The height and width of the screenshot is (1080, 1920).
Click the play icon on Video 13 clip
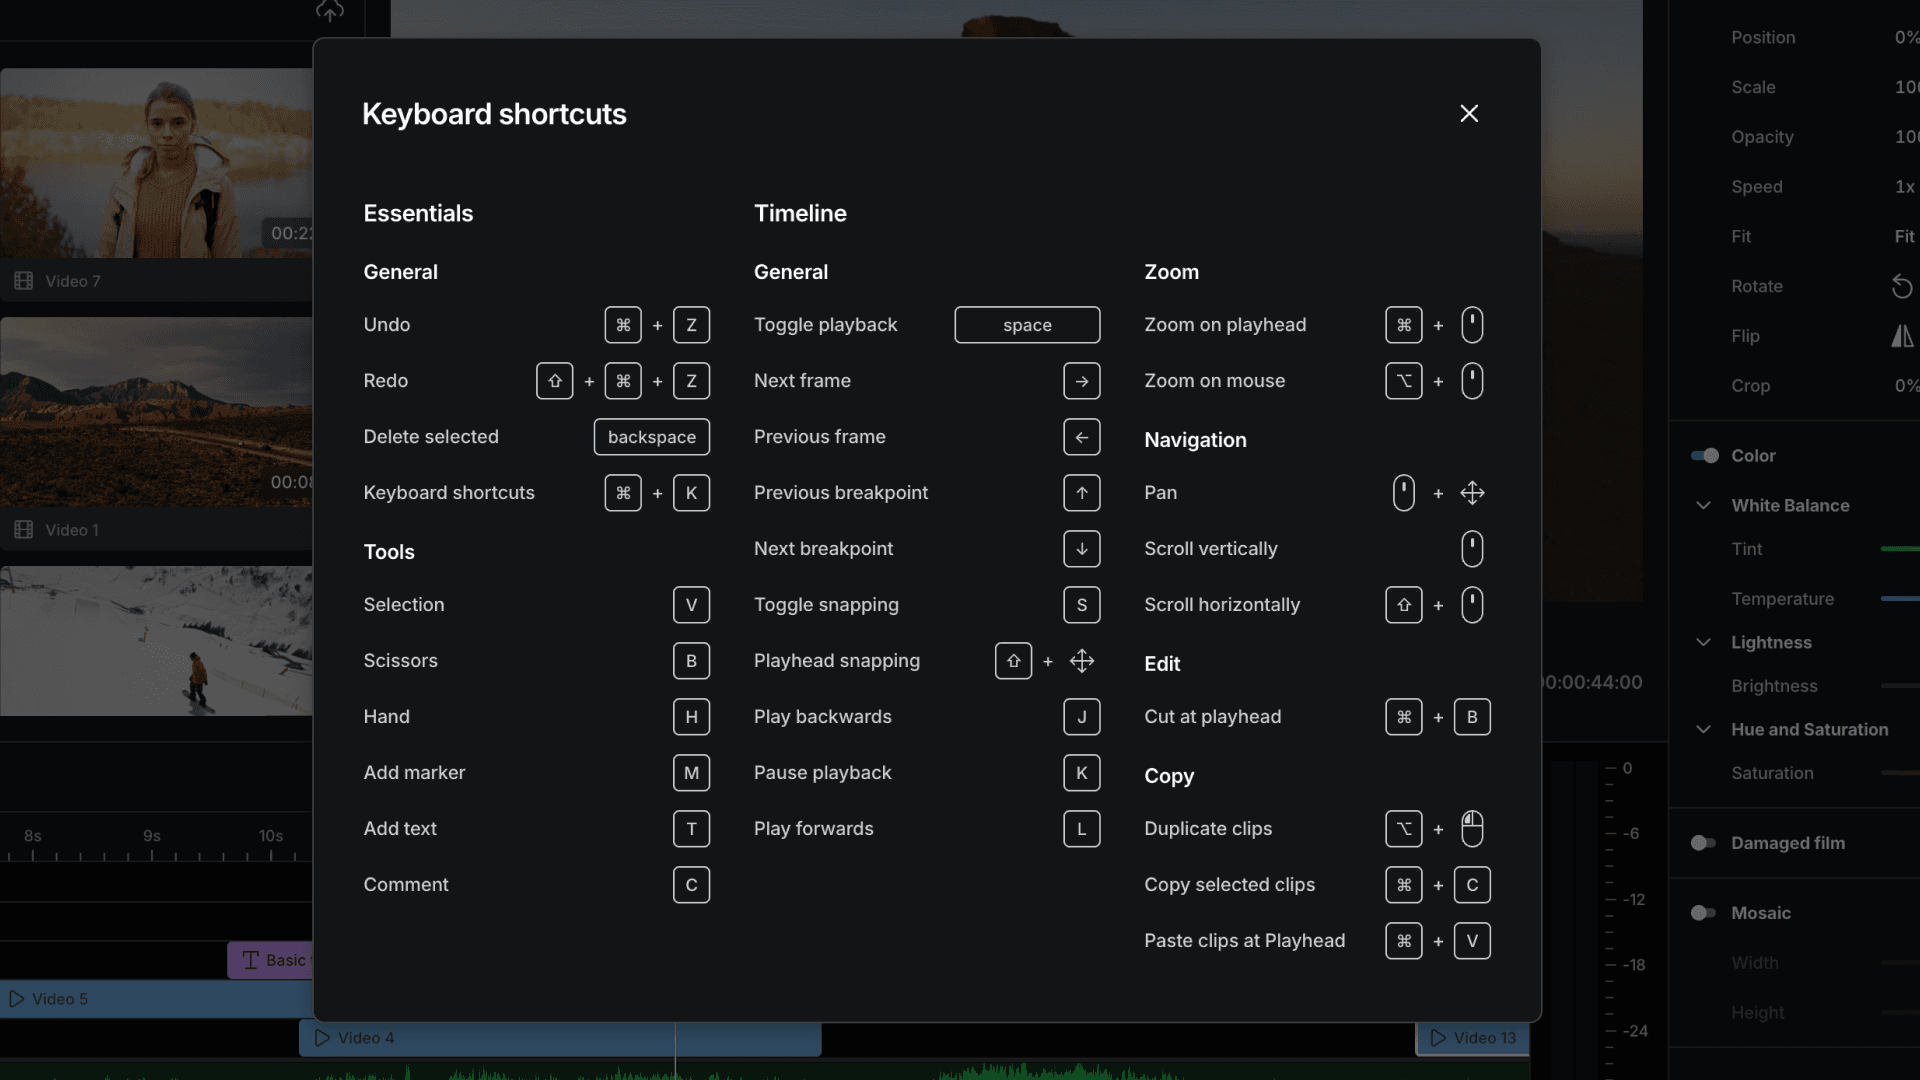1438,1038
